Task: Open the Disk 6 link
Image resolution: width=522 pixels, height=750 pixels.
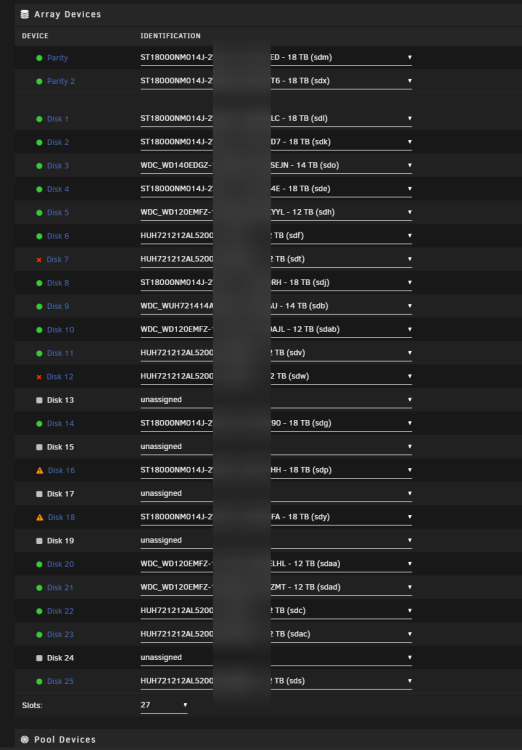Action: [x=58, y=236]
